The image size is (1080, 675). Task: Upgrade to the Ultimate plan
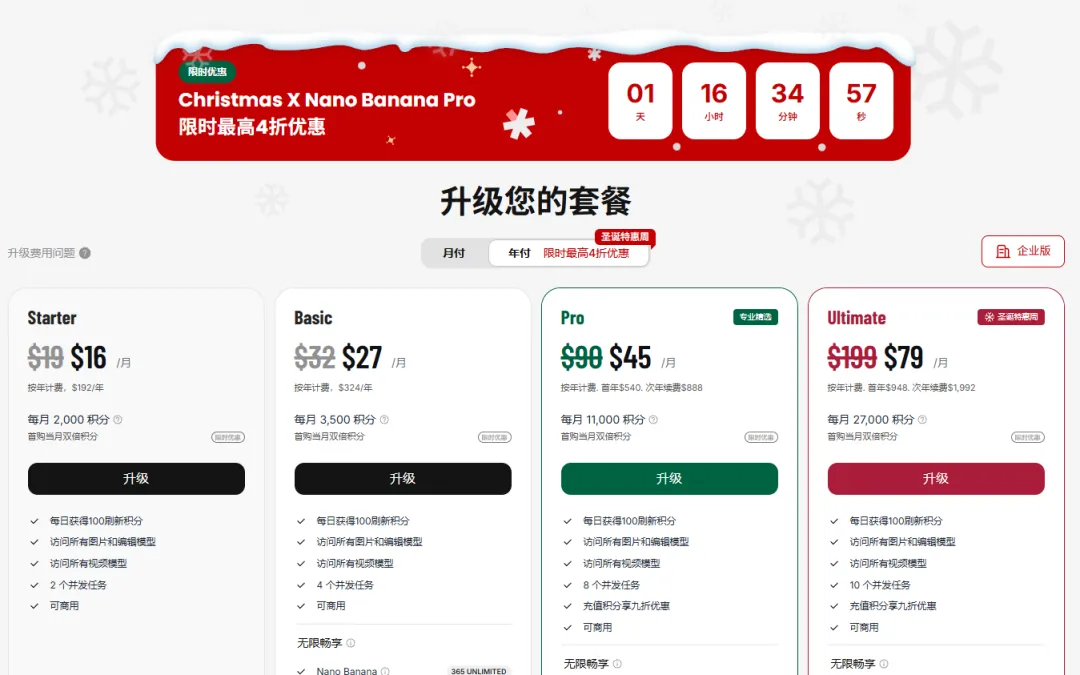[936, 478]
